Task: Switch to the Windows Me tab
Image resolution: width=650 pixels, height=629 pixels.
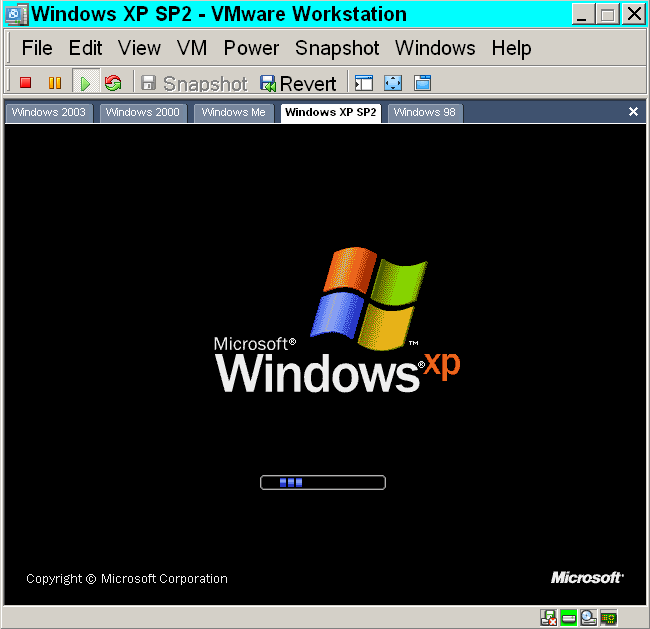Action: coord(233,113)
